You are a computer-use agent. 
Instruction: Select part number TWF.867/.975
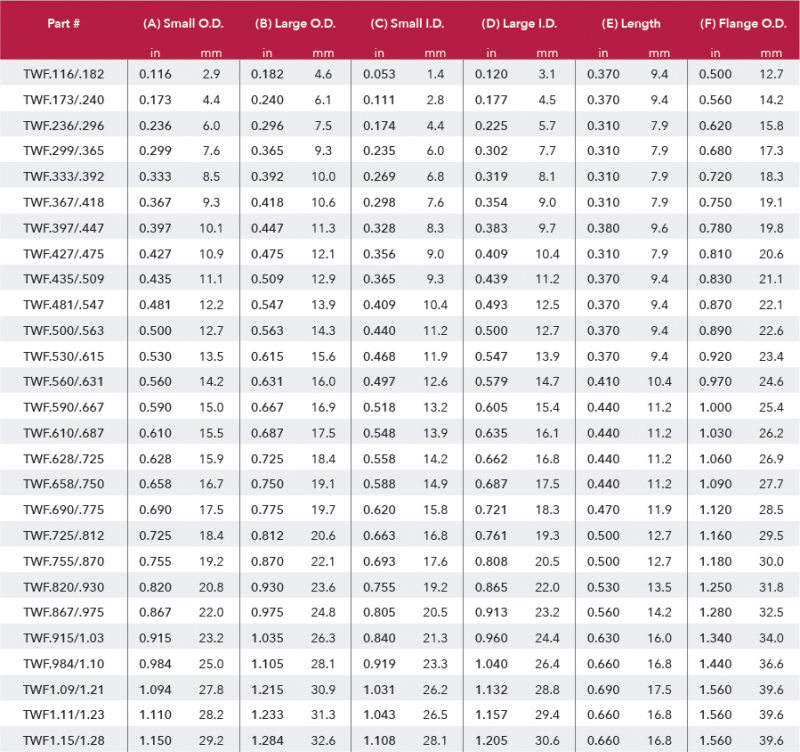pos(63,612)
